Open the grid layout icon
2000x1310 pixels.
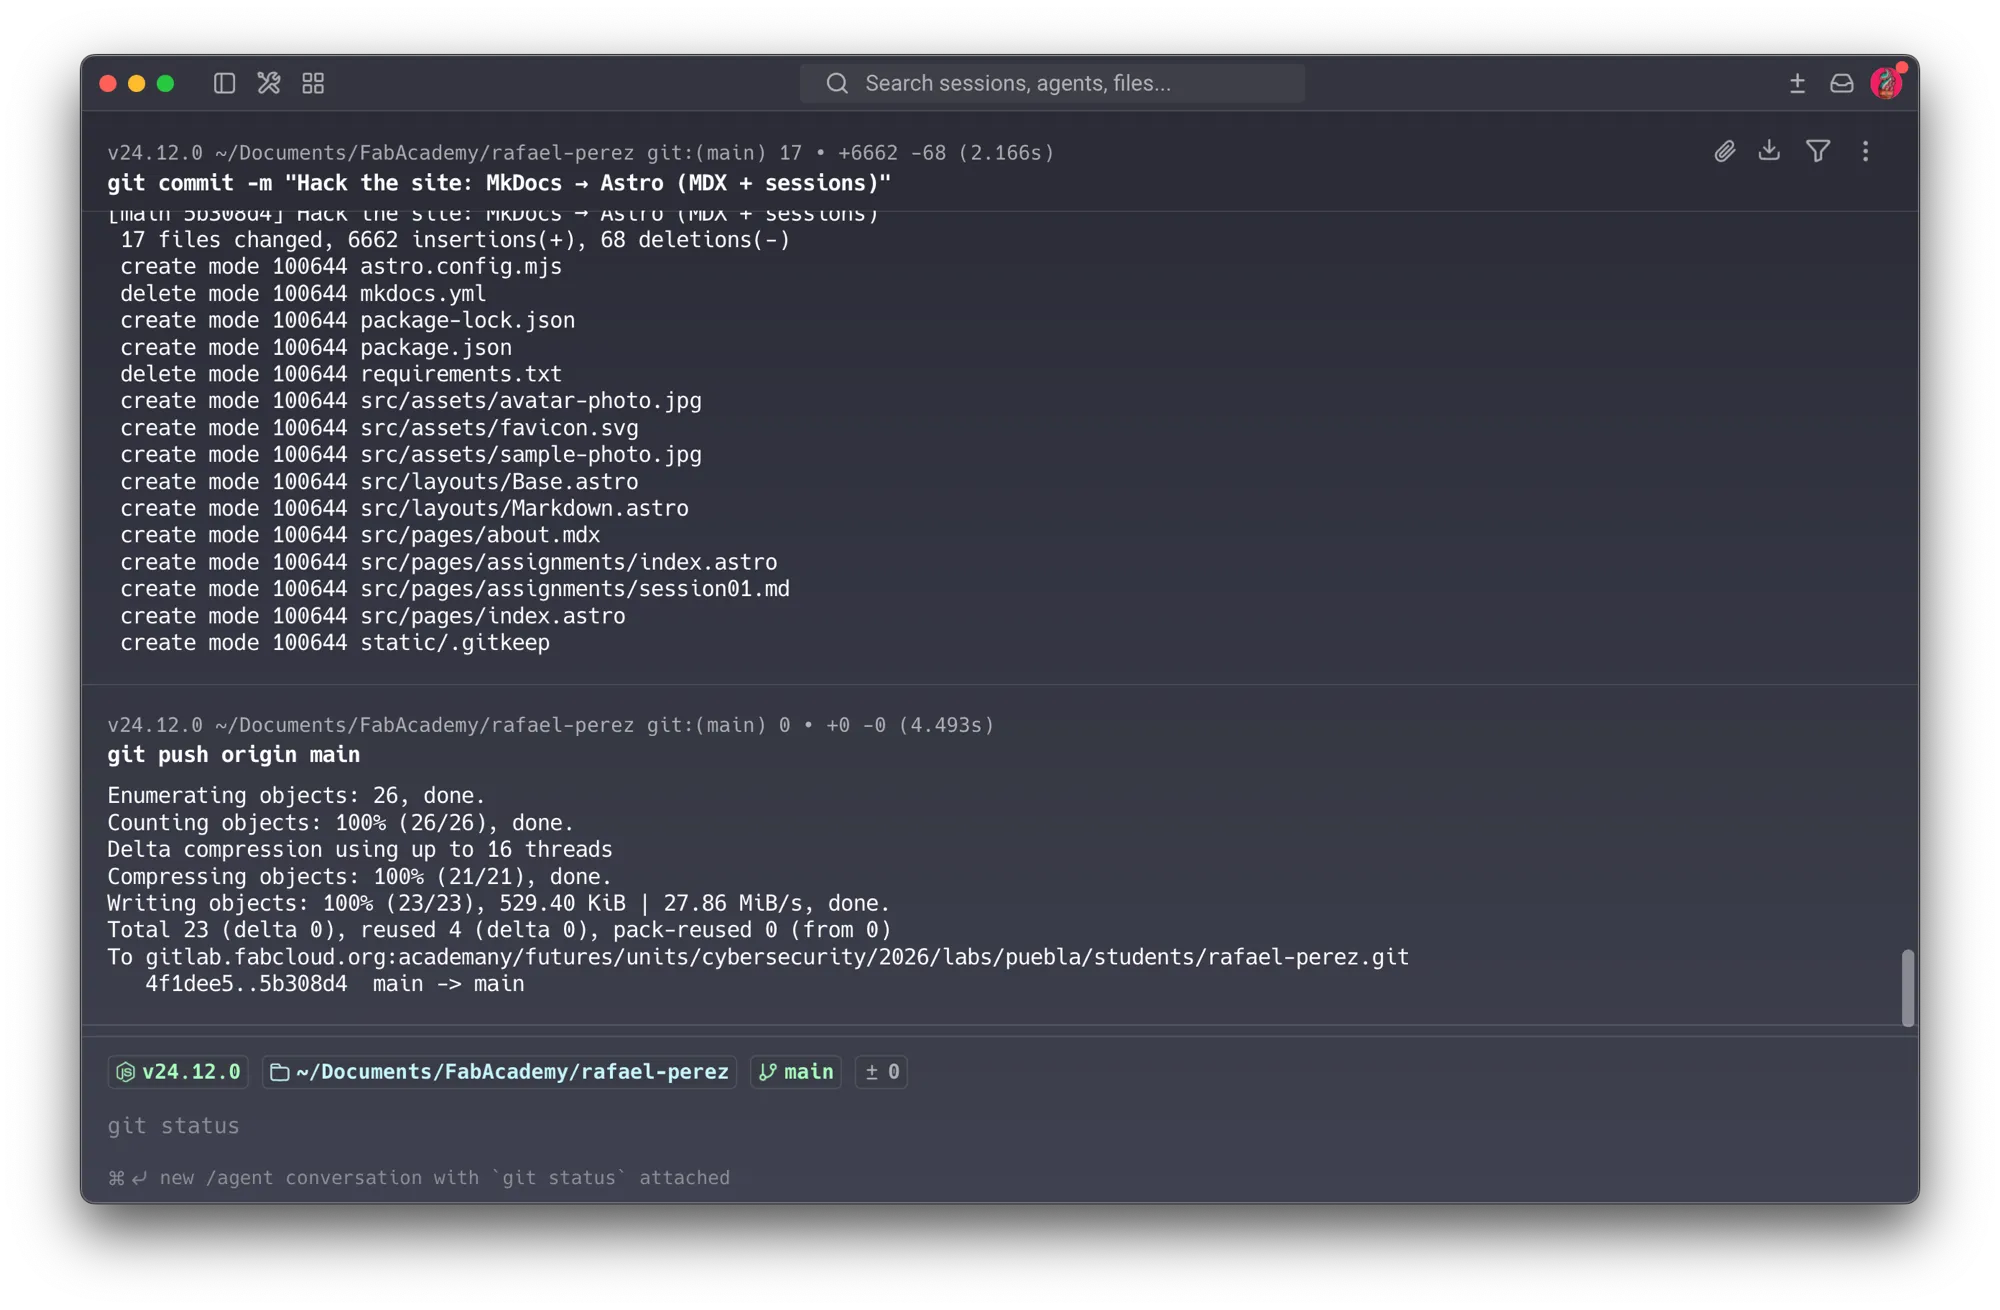tap(313, 83)
